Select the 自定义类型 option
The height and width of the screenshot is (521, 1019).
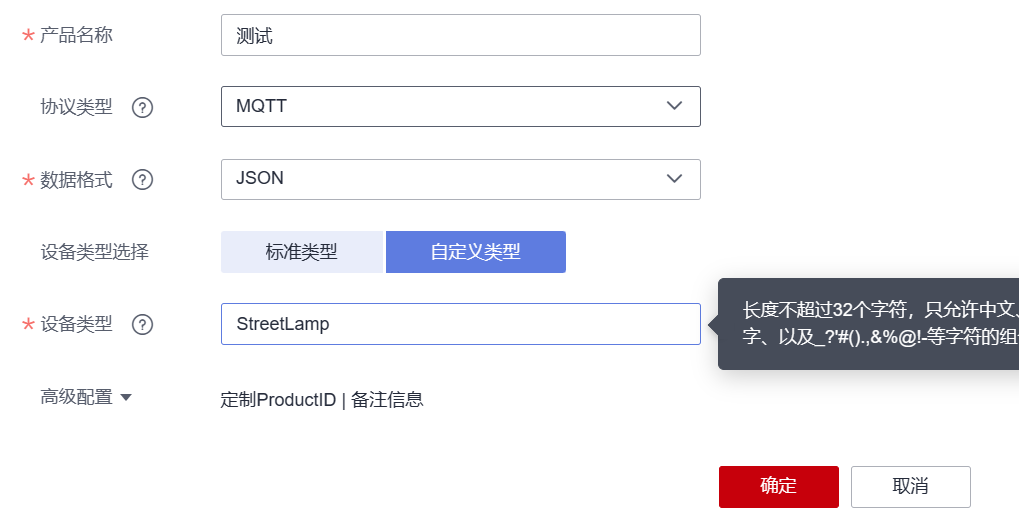point(476,252)
